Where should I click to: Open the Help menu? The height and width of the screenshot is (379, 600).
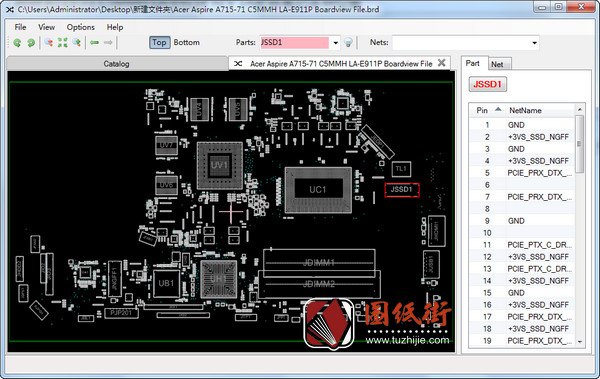(115, 27)
